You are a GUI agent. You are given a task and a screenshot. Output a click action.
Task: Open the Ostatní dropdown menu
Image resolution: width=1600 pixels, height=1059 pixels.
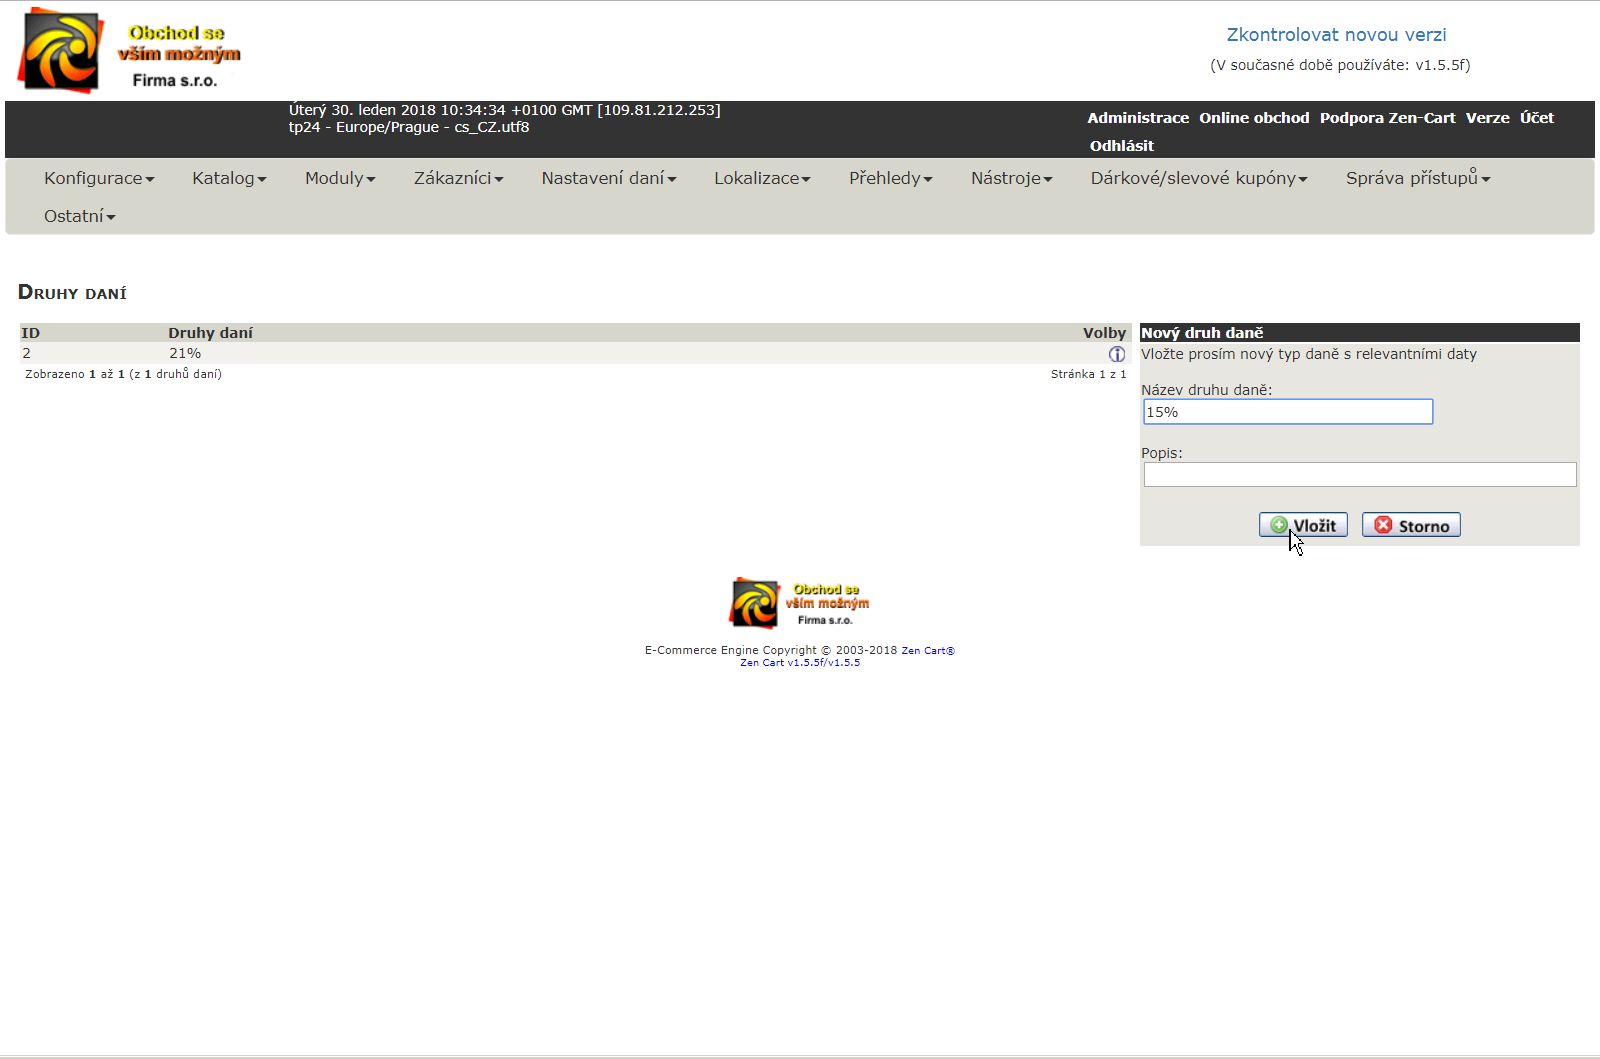point(79,216)
